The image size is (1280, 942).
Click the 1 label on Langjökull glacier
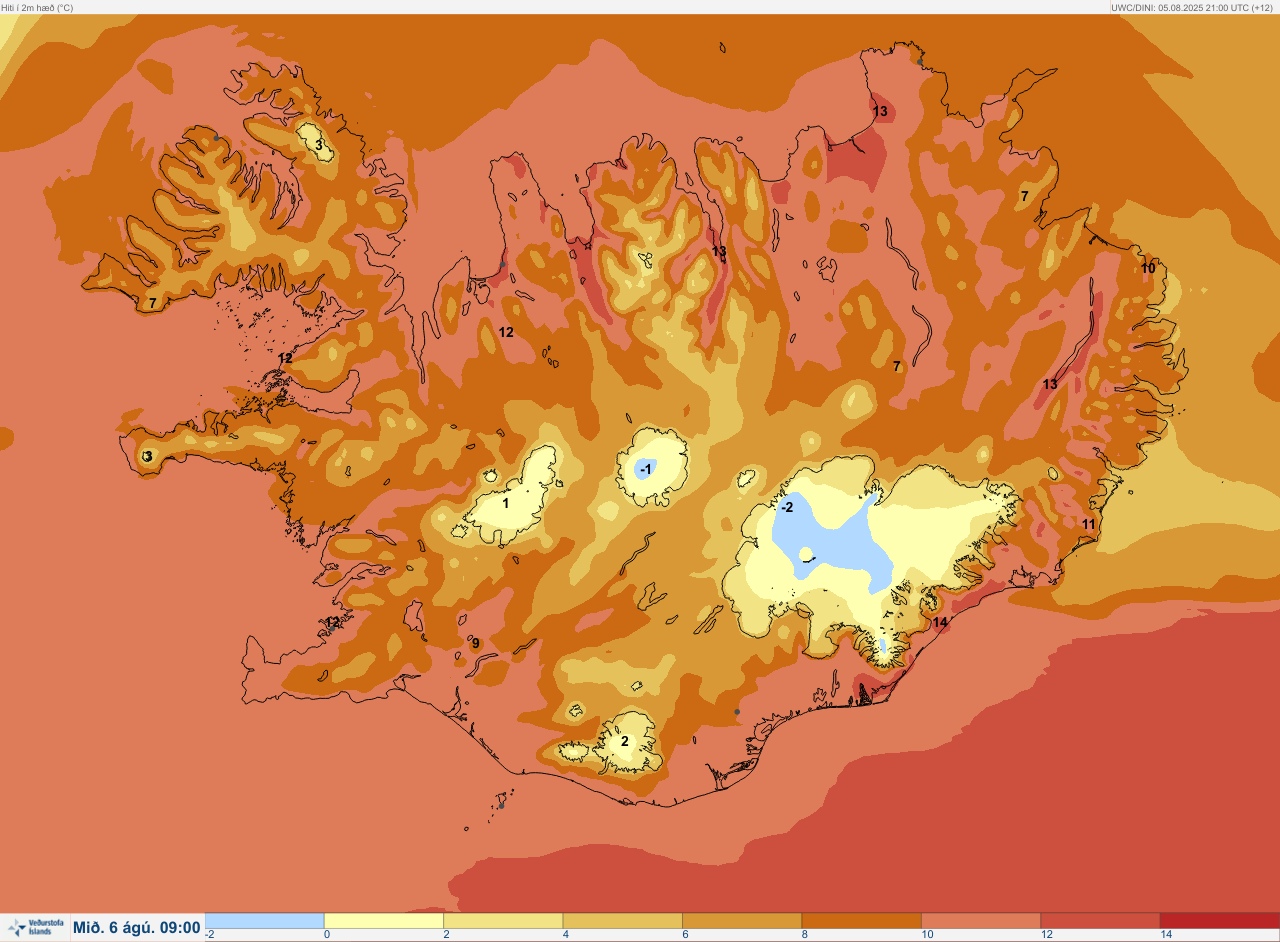[505, 503]
